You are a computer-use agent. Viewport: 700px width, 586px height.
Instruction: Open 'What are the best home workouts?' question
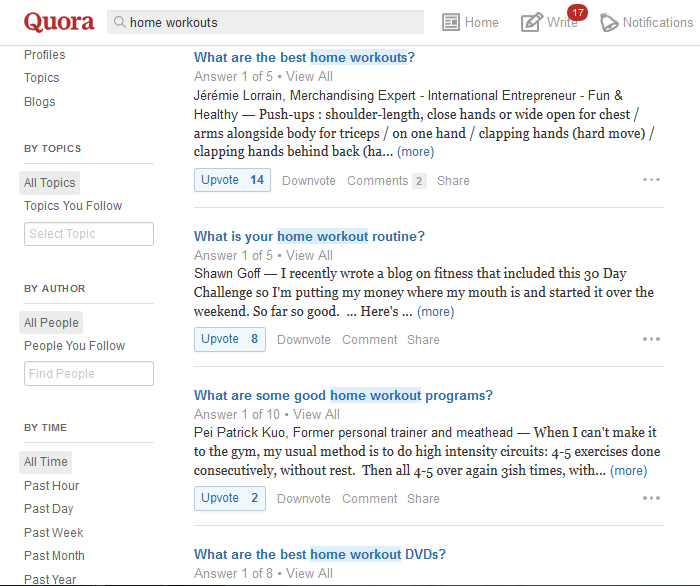pyautogui.click(x=304, y=57)
